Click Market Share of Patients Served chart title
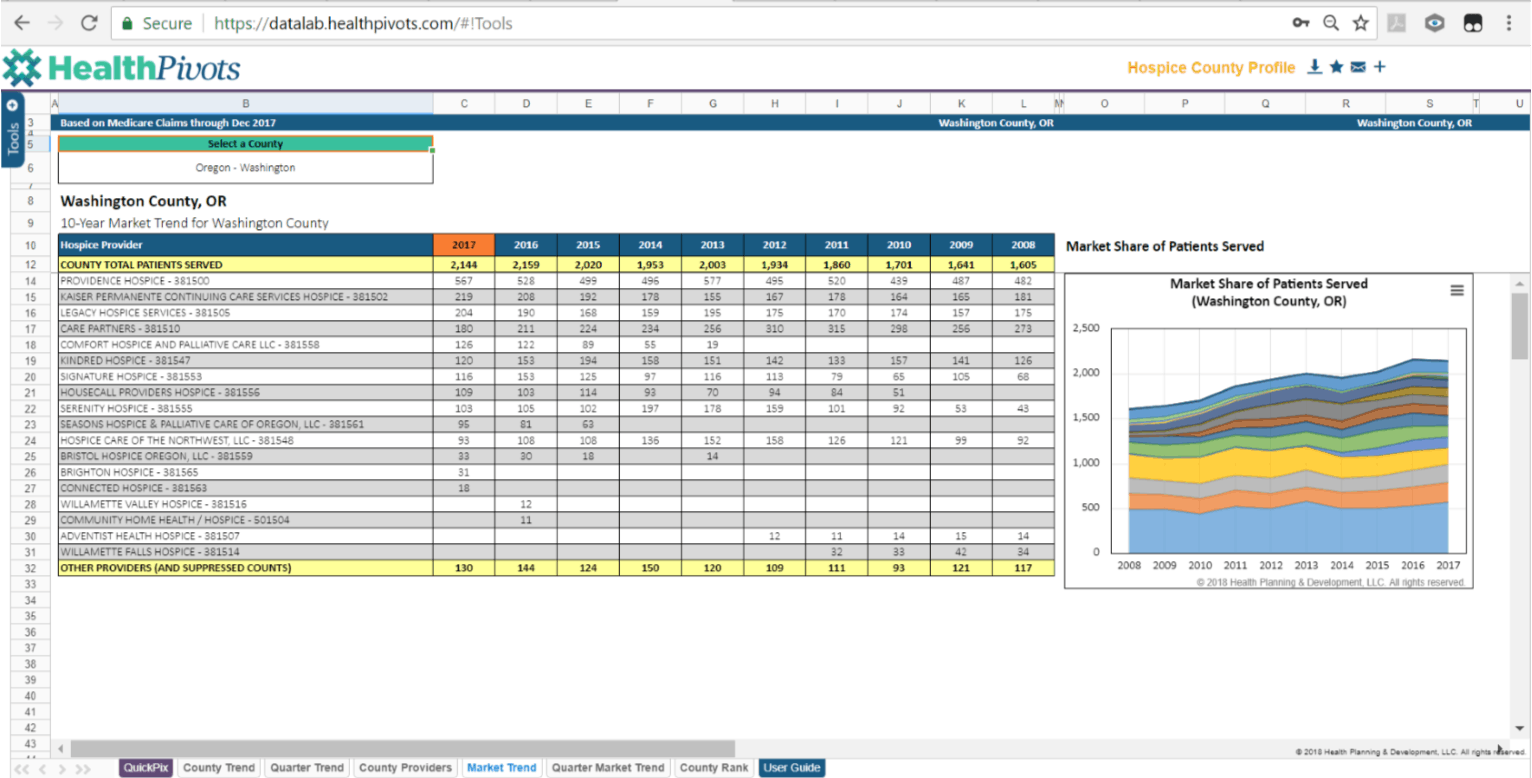The width and height of the screenshot is (1532, 778). (1268, 292)
